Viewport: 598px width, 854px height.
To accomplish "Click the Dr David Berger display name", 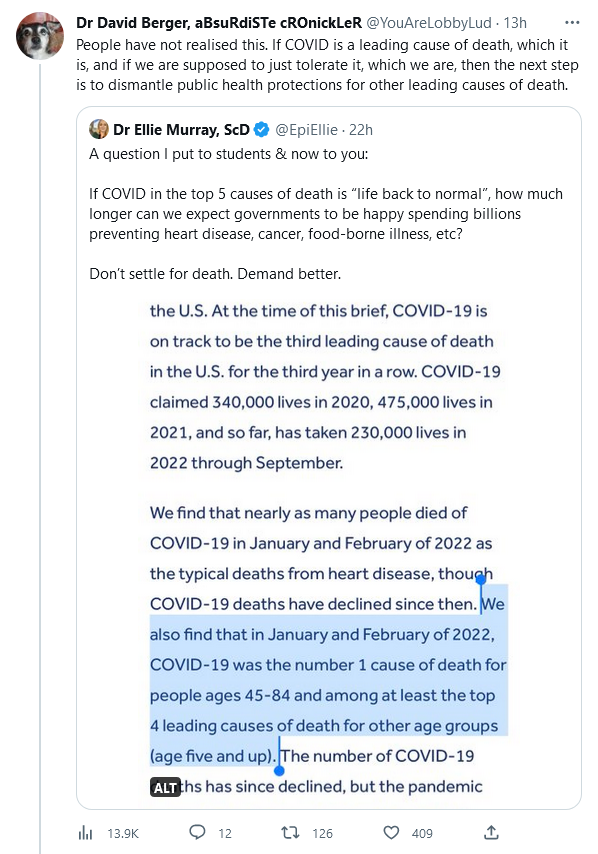I will pyautogui.click(x=219, y=23).
